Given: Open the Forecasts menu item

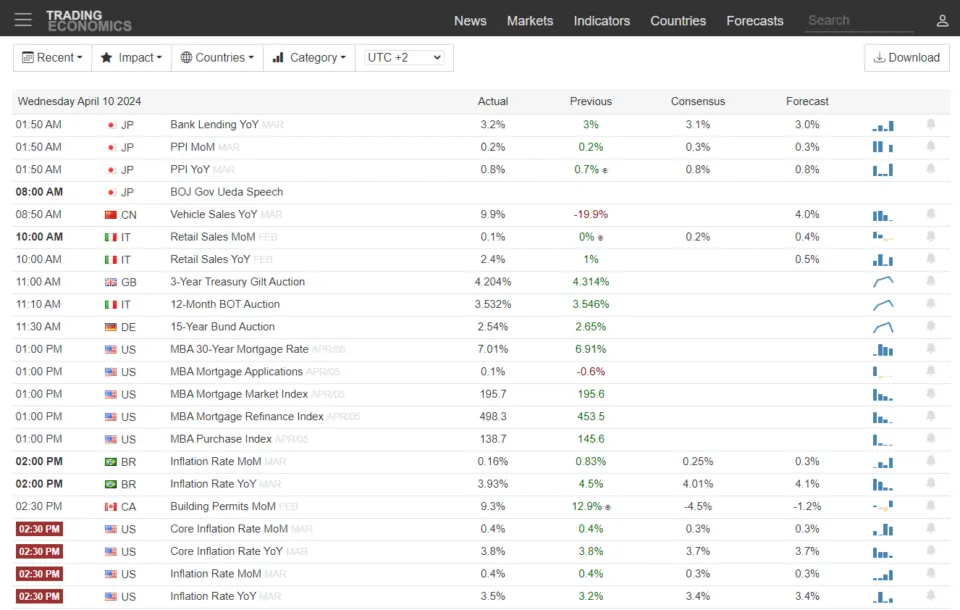Looking at the screenshot, I should tap(755, 20).
